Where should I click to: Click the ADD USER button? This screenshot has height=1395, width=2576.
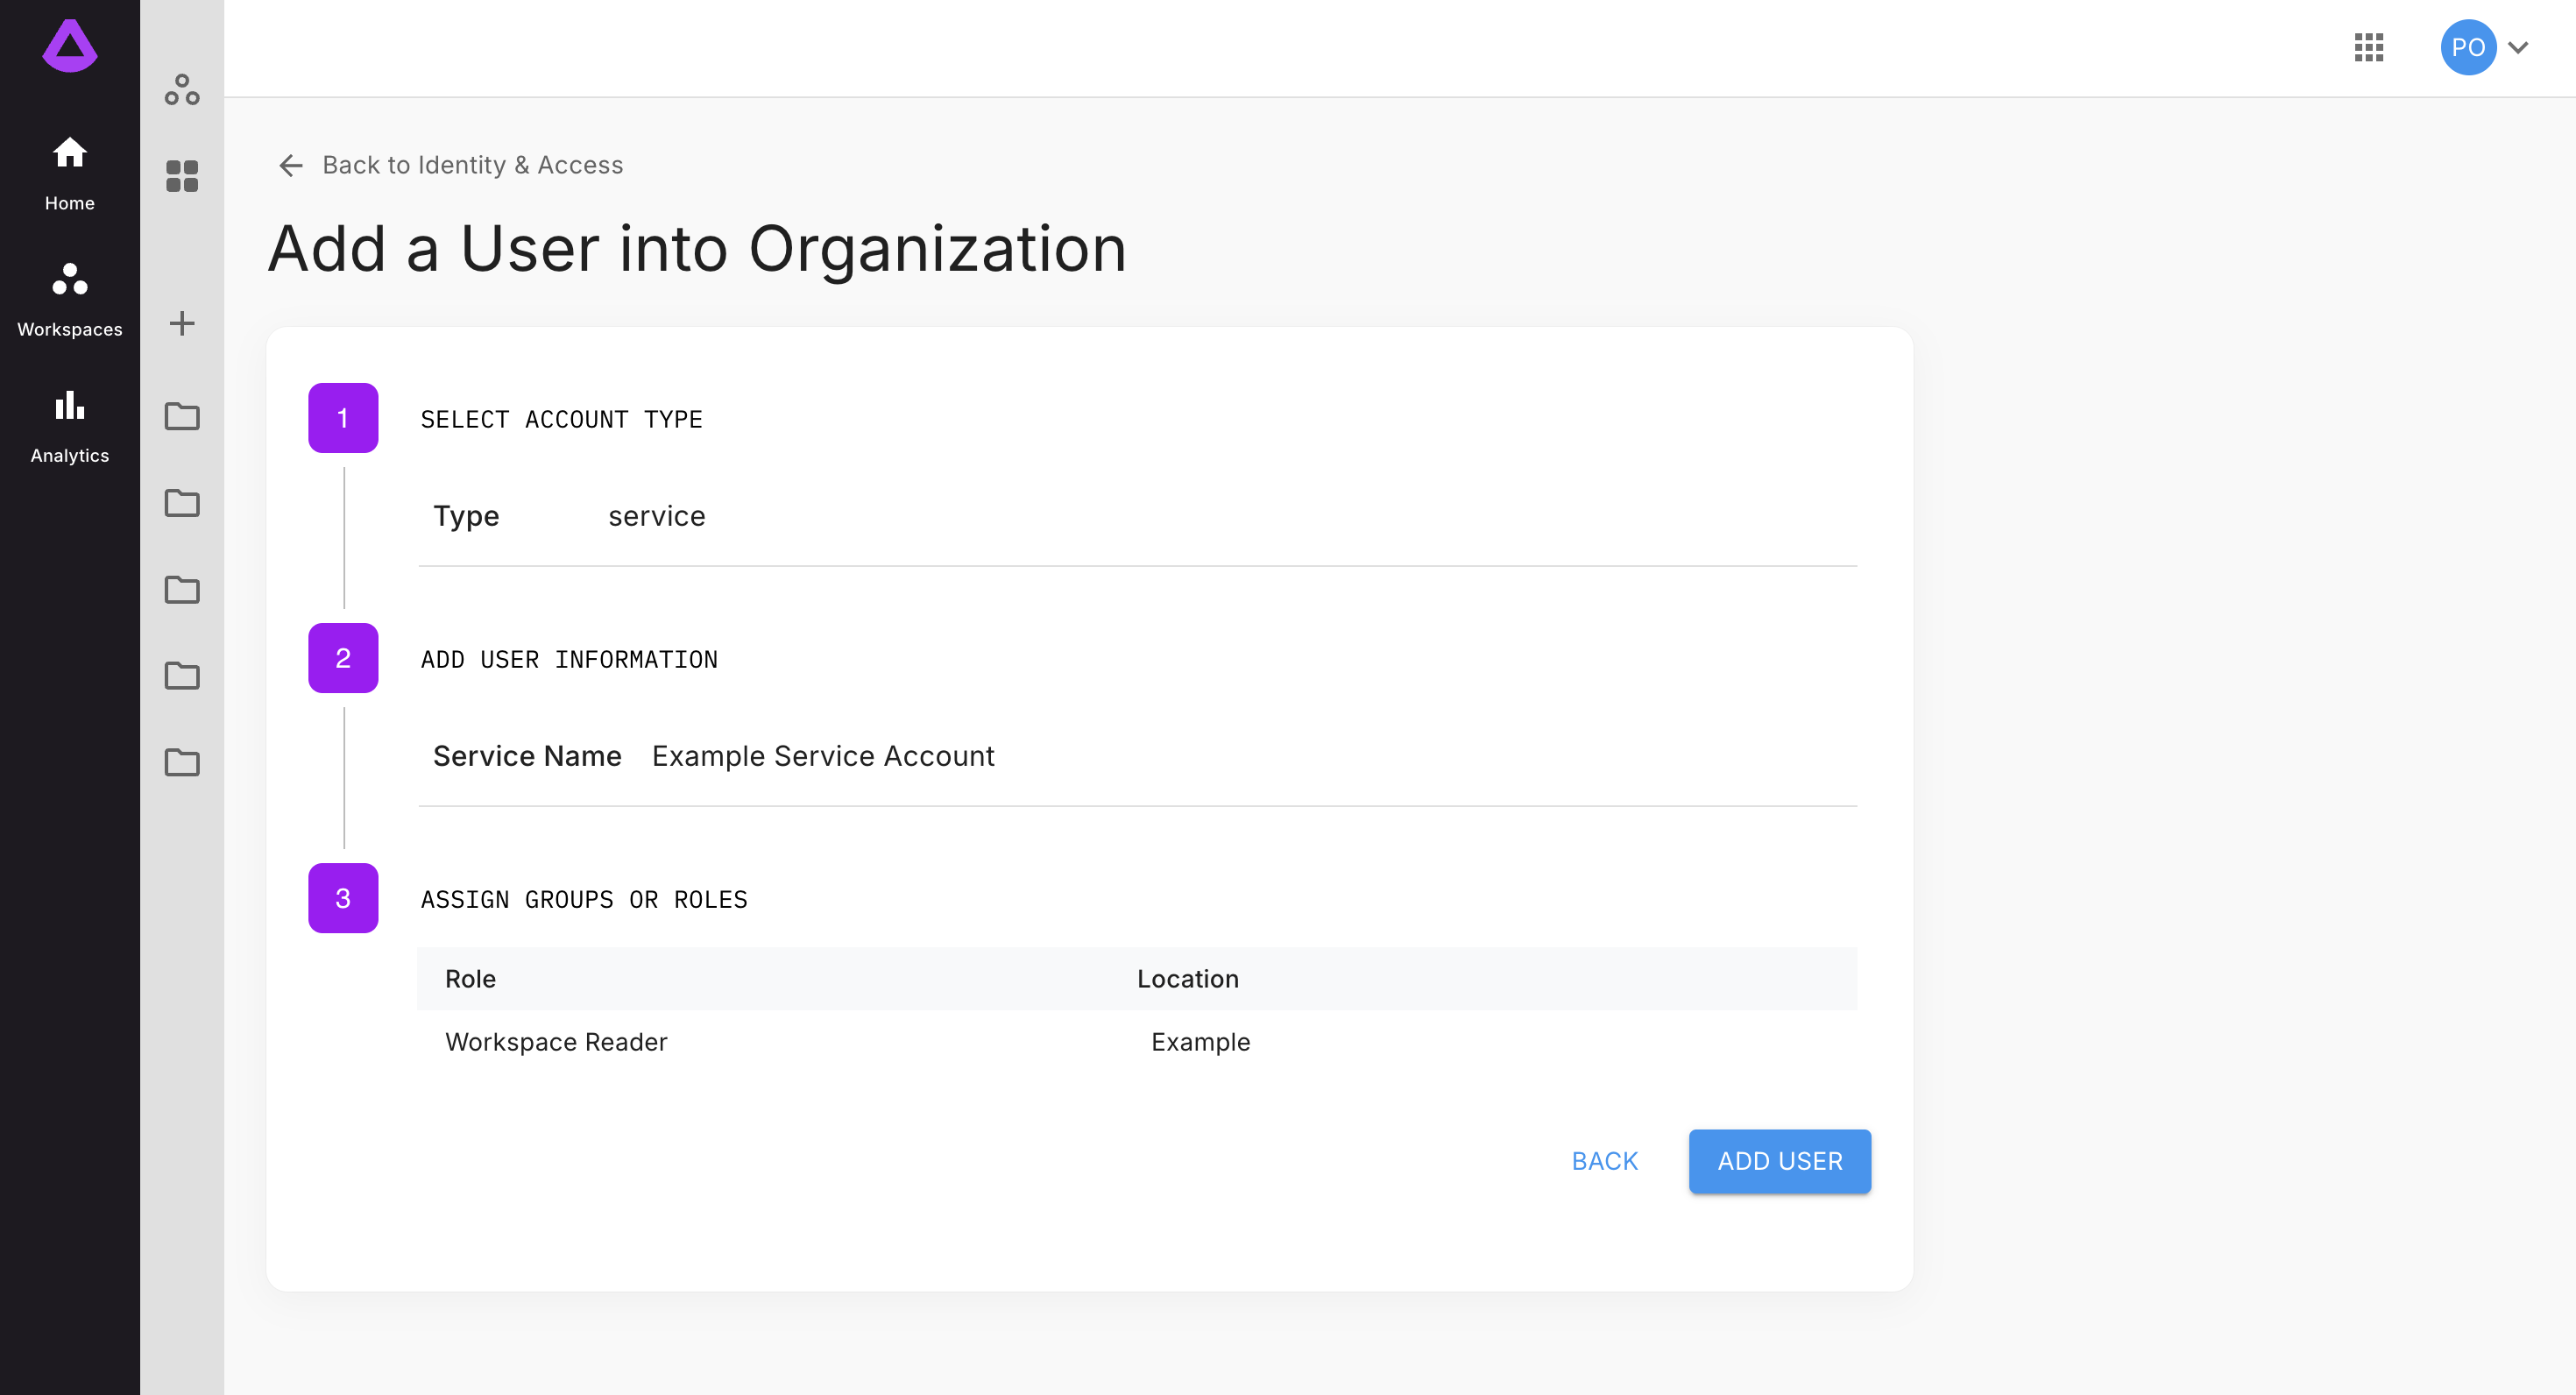point(1780,1161)
